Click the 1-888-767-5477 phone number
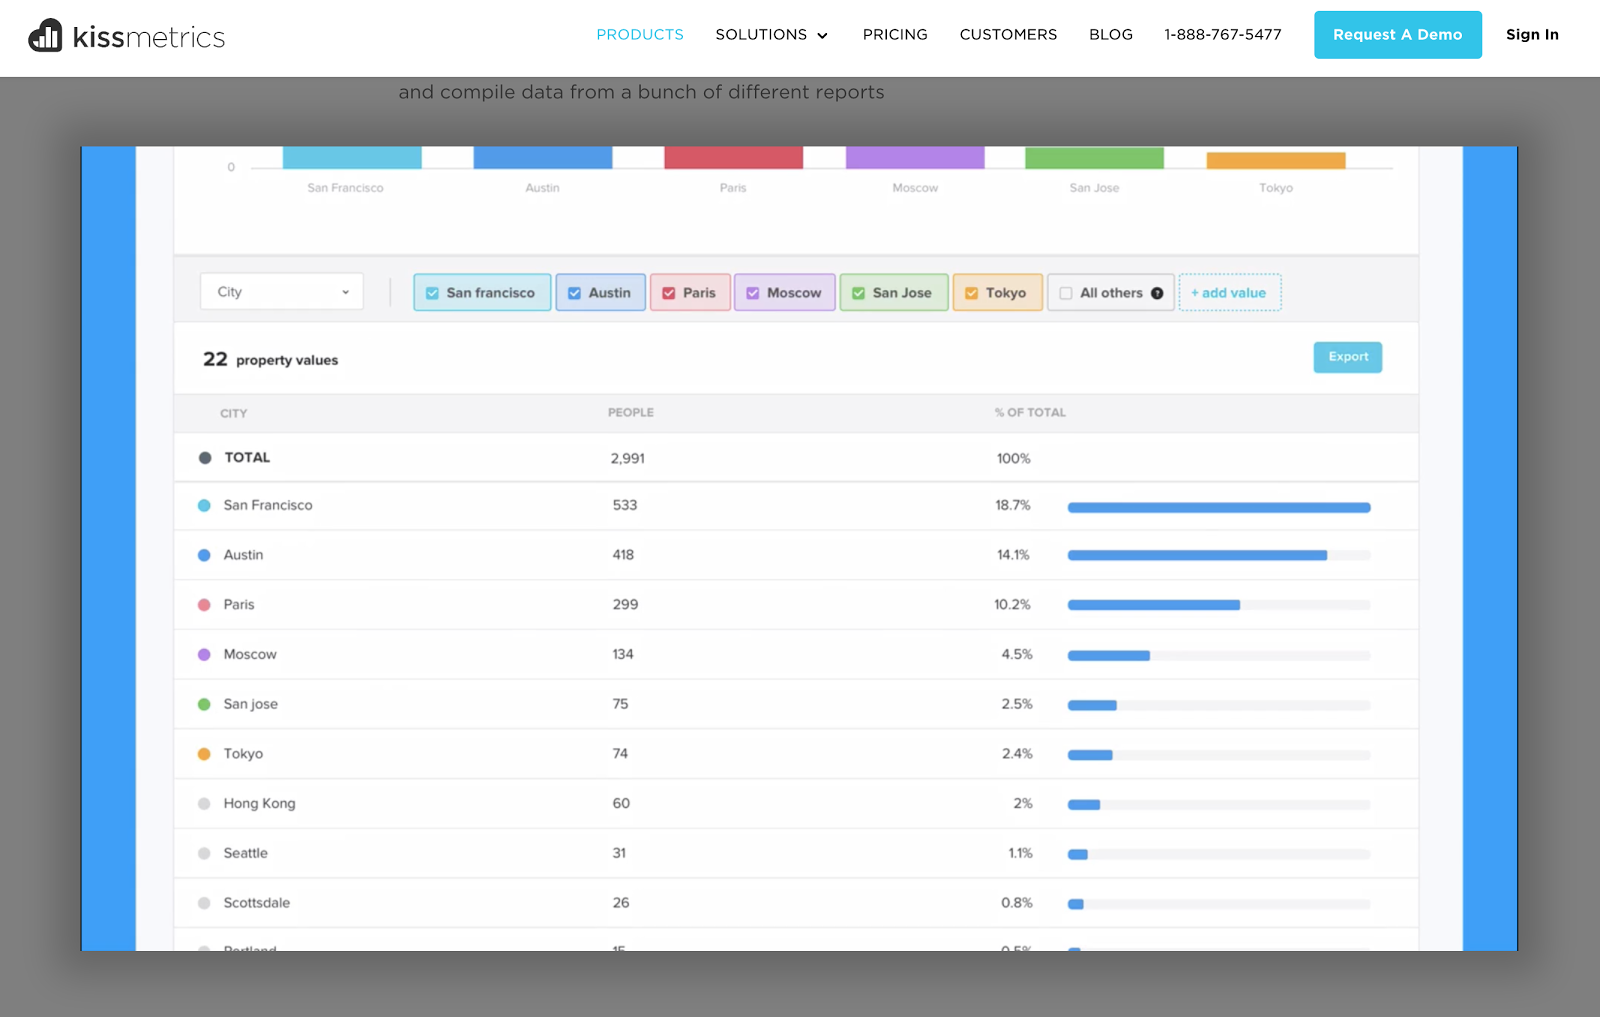 click(x=1223, y=35)
